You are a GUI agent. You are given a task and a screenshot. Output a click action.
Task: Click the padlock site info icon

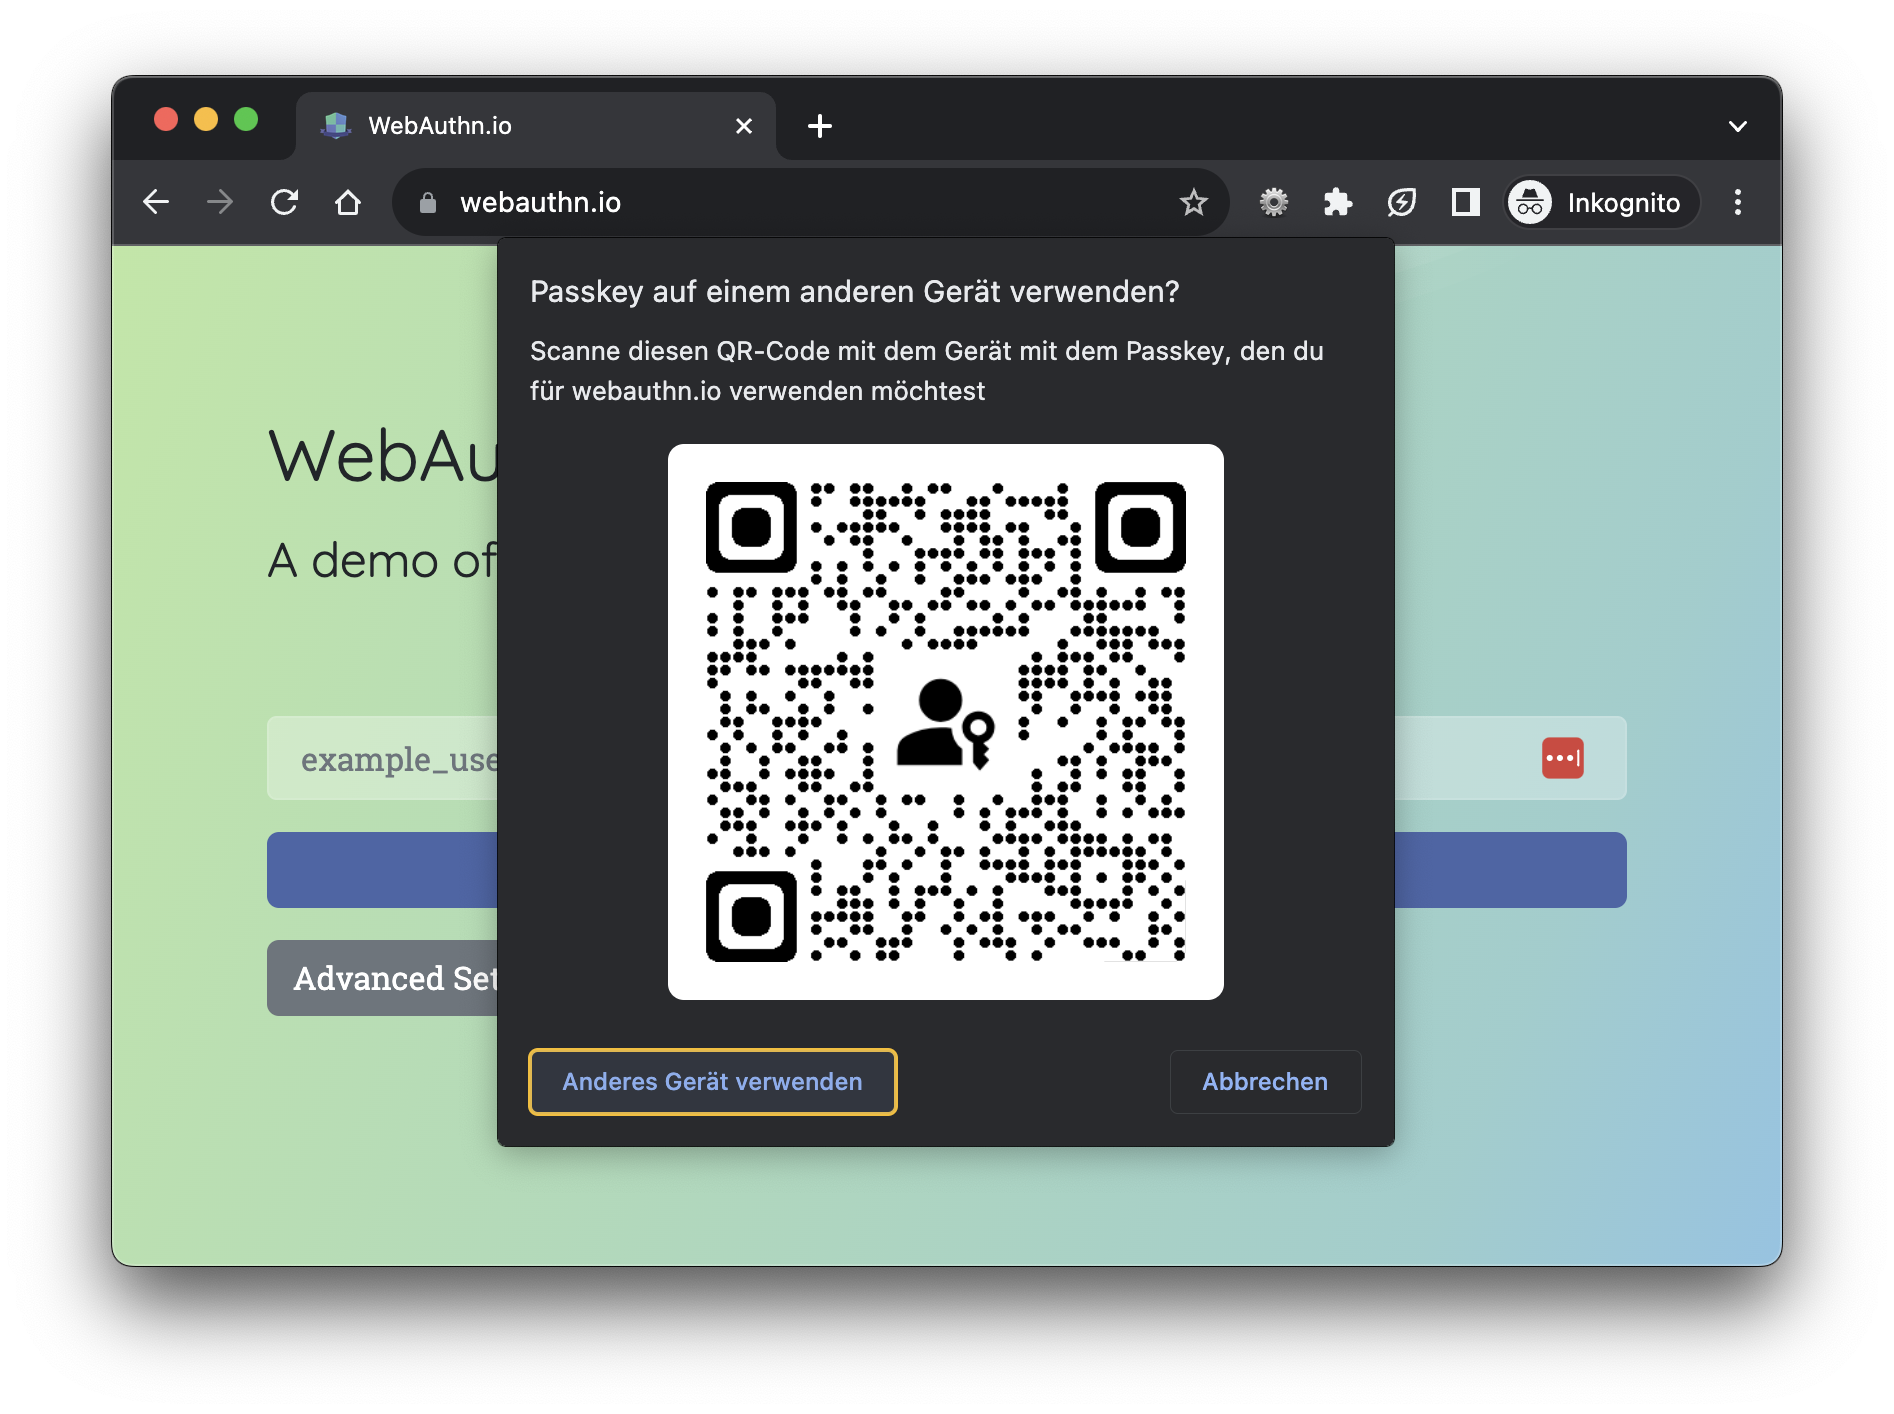(428, 203)
